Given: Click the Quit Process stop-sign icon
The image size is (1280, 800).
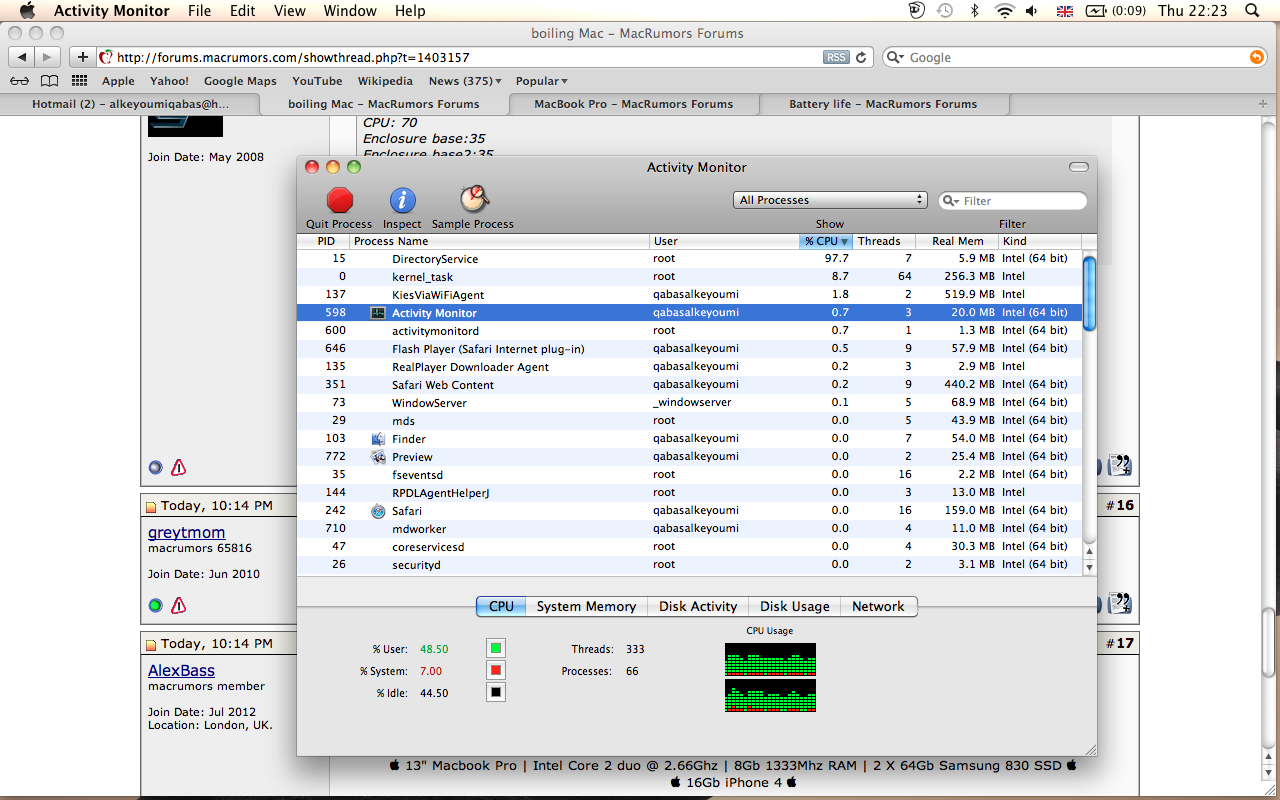Looking at the screenshot, I should (x=340, y=200).
